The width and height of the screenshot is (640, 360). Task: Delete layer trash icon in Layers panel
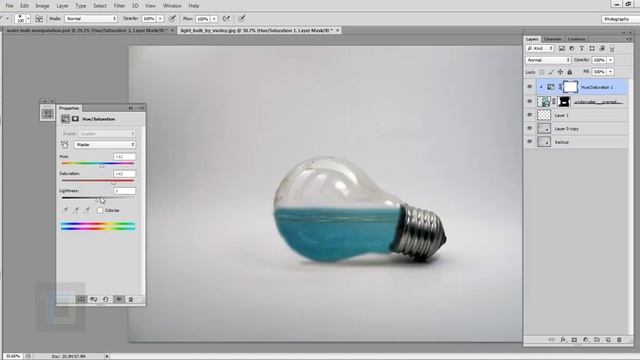coord(619,340)
